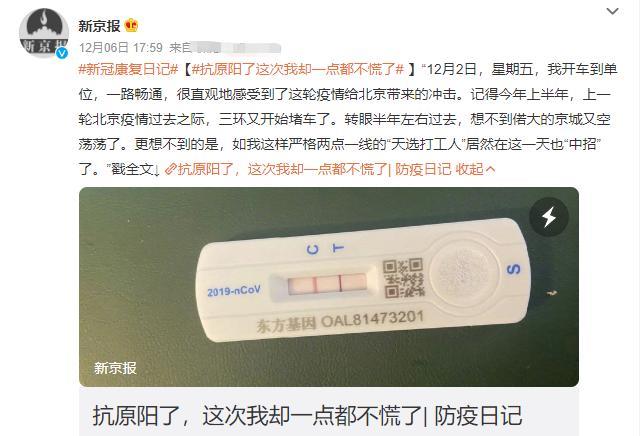Click the crown membership icon beside 新京报
Viewport: 640px width, 436px height.
coord(131,25)
